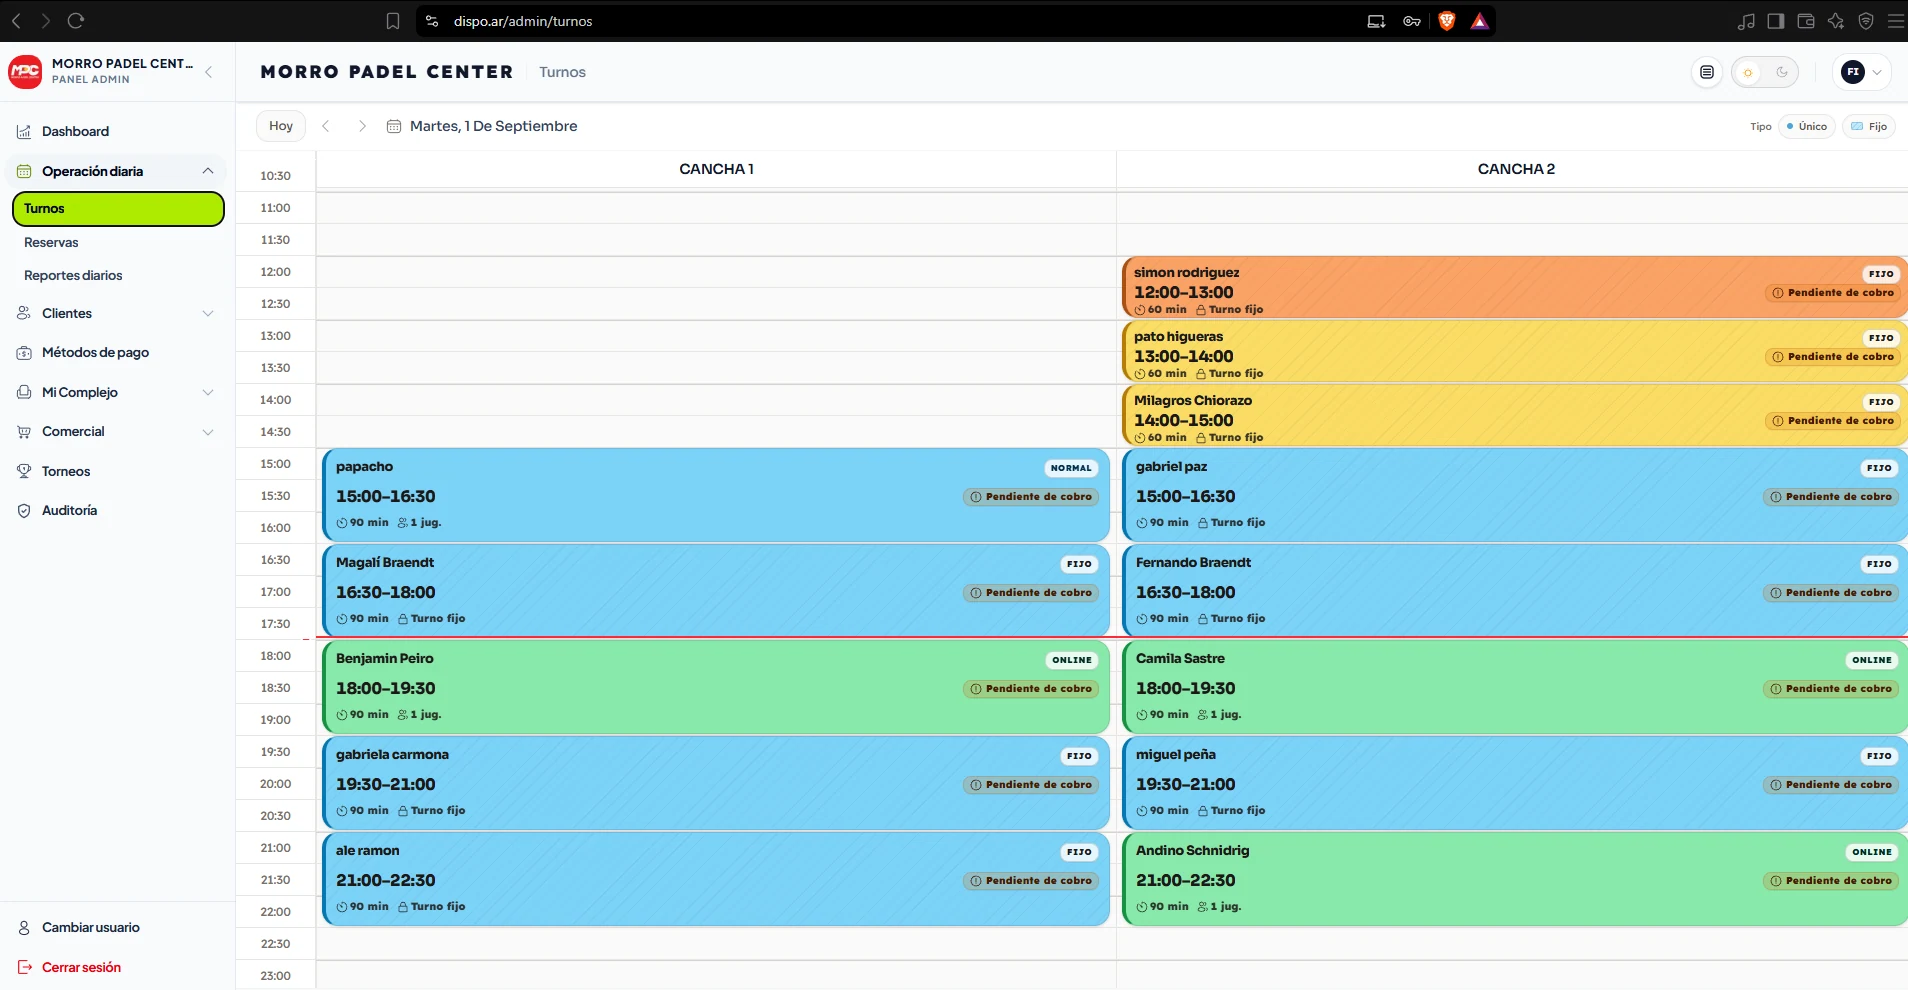
Task: Click the Cerrar sesión logout icon
Action: 24,967
